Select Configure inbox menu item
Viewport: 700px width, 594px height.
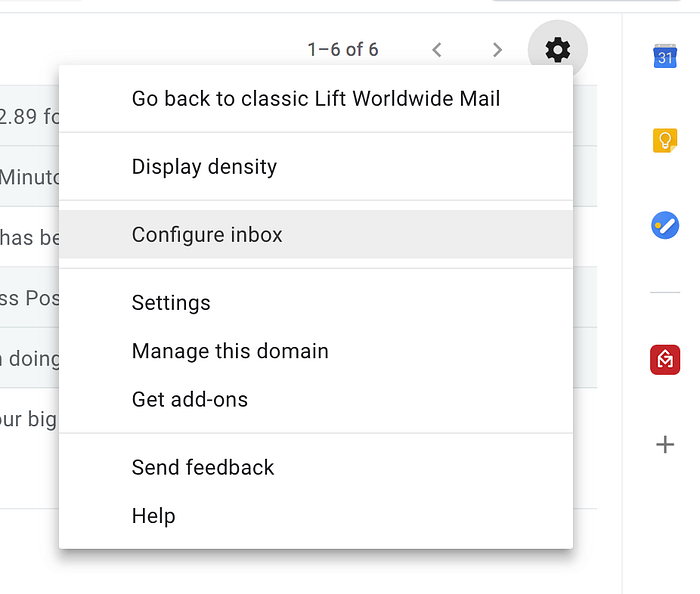point(316,234)
